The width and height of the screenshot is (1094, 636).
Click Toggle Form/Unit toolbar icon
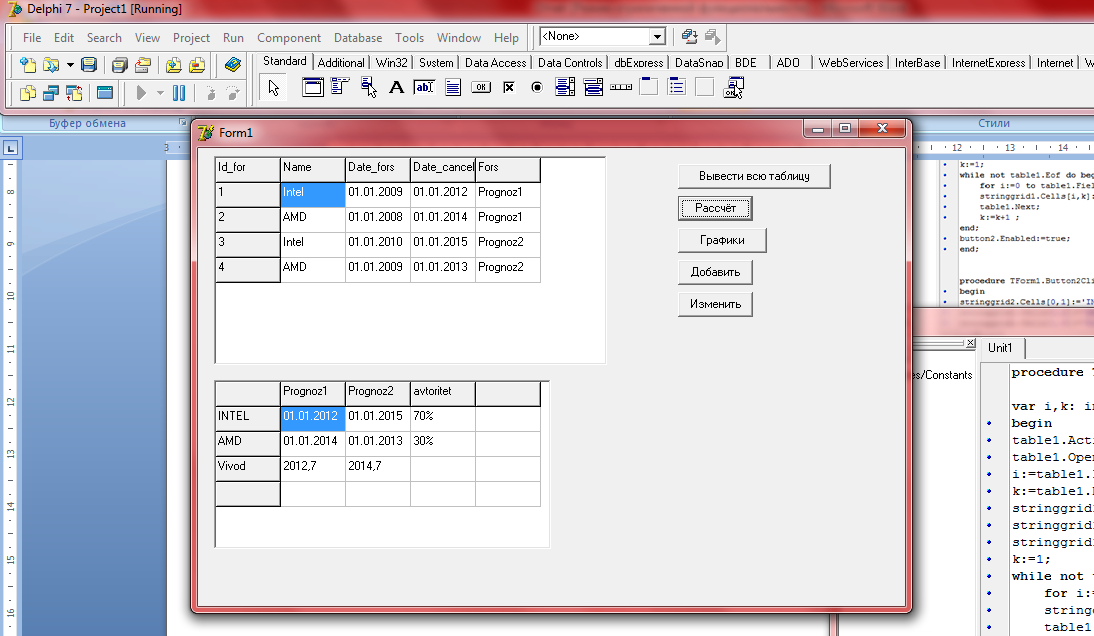(74, 93)
